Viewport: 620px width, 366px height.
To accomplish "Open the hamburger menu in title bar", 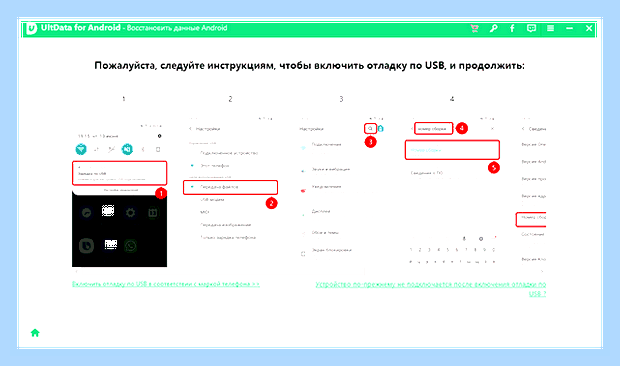I will [550, 28].
